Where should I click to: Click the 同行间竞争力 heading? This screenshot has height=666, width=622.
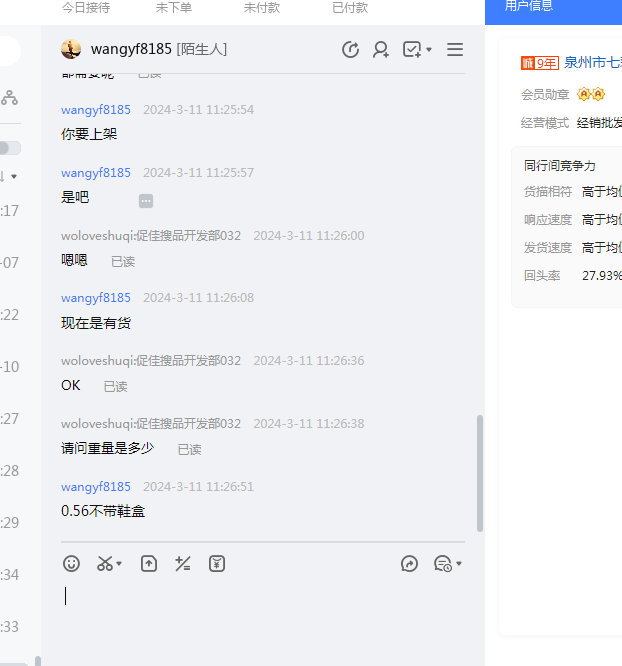point(560,166)
